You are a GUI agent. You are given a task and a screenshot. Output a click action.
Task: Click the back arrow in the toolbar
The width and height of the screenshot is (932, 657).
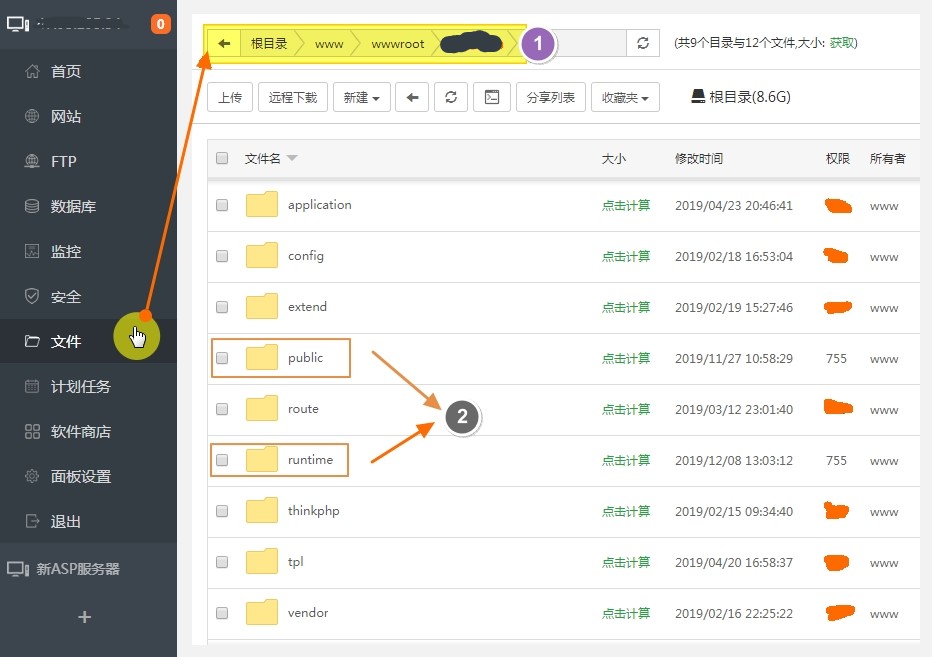(412, 97)
